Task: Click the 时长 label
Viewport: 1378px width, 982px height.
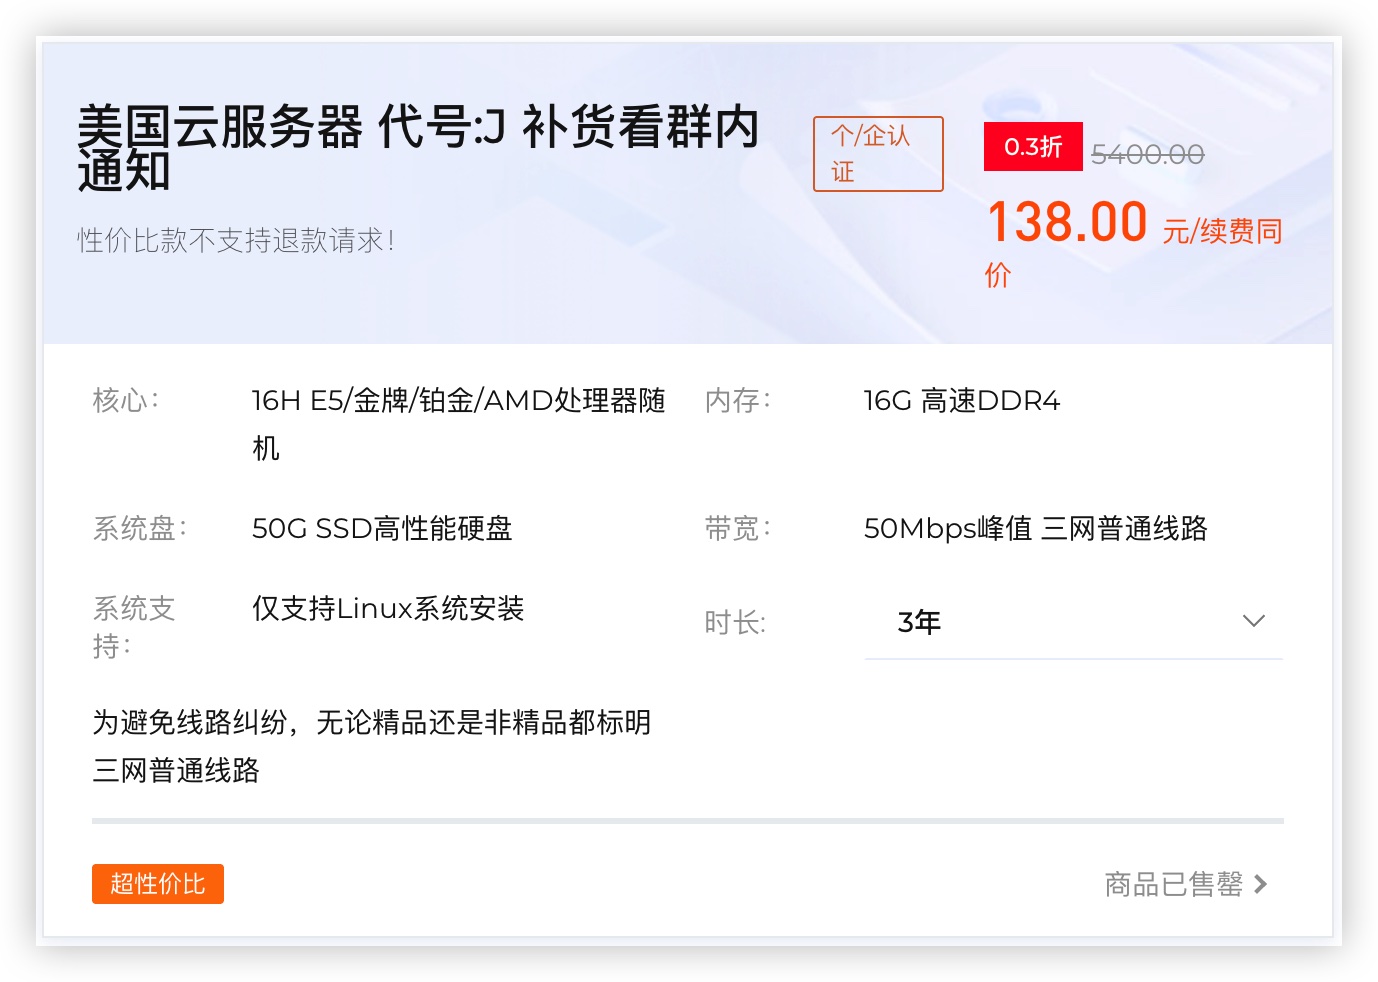Action: 735,623
